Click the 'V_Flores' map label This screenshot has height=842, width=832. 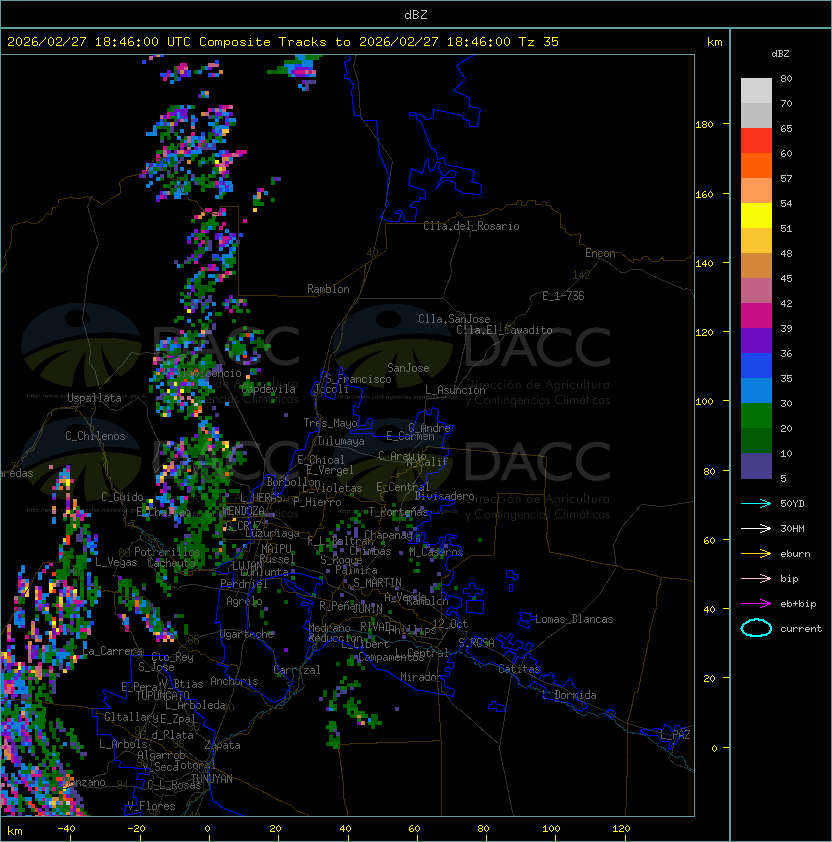point(151,806)
